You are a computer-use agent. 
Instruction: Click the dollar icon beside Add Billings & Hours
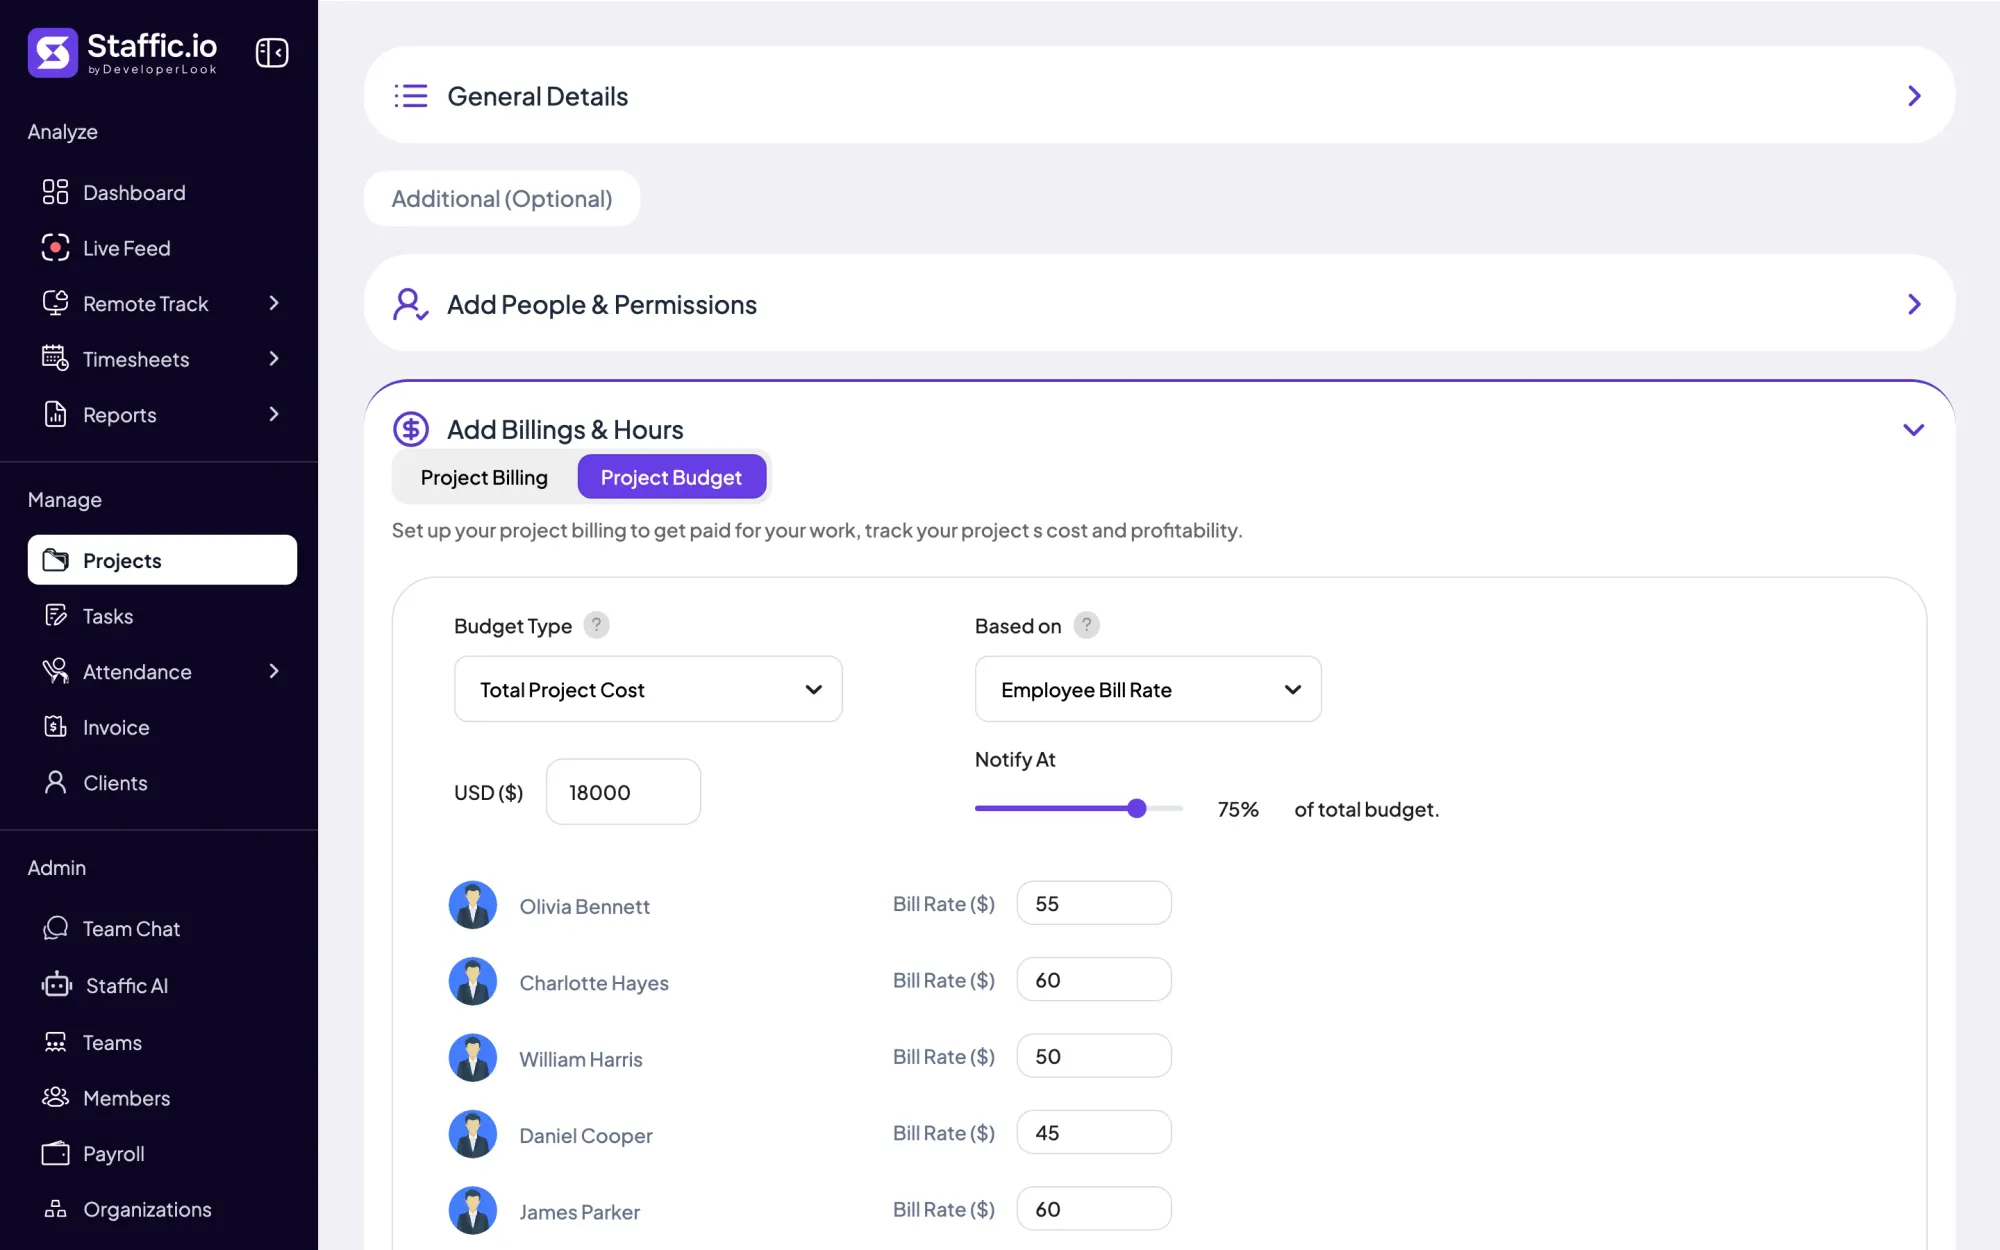point(410,429)
